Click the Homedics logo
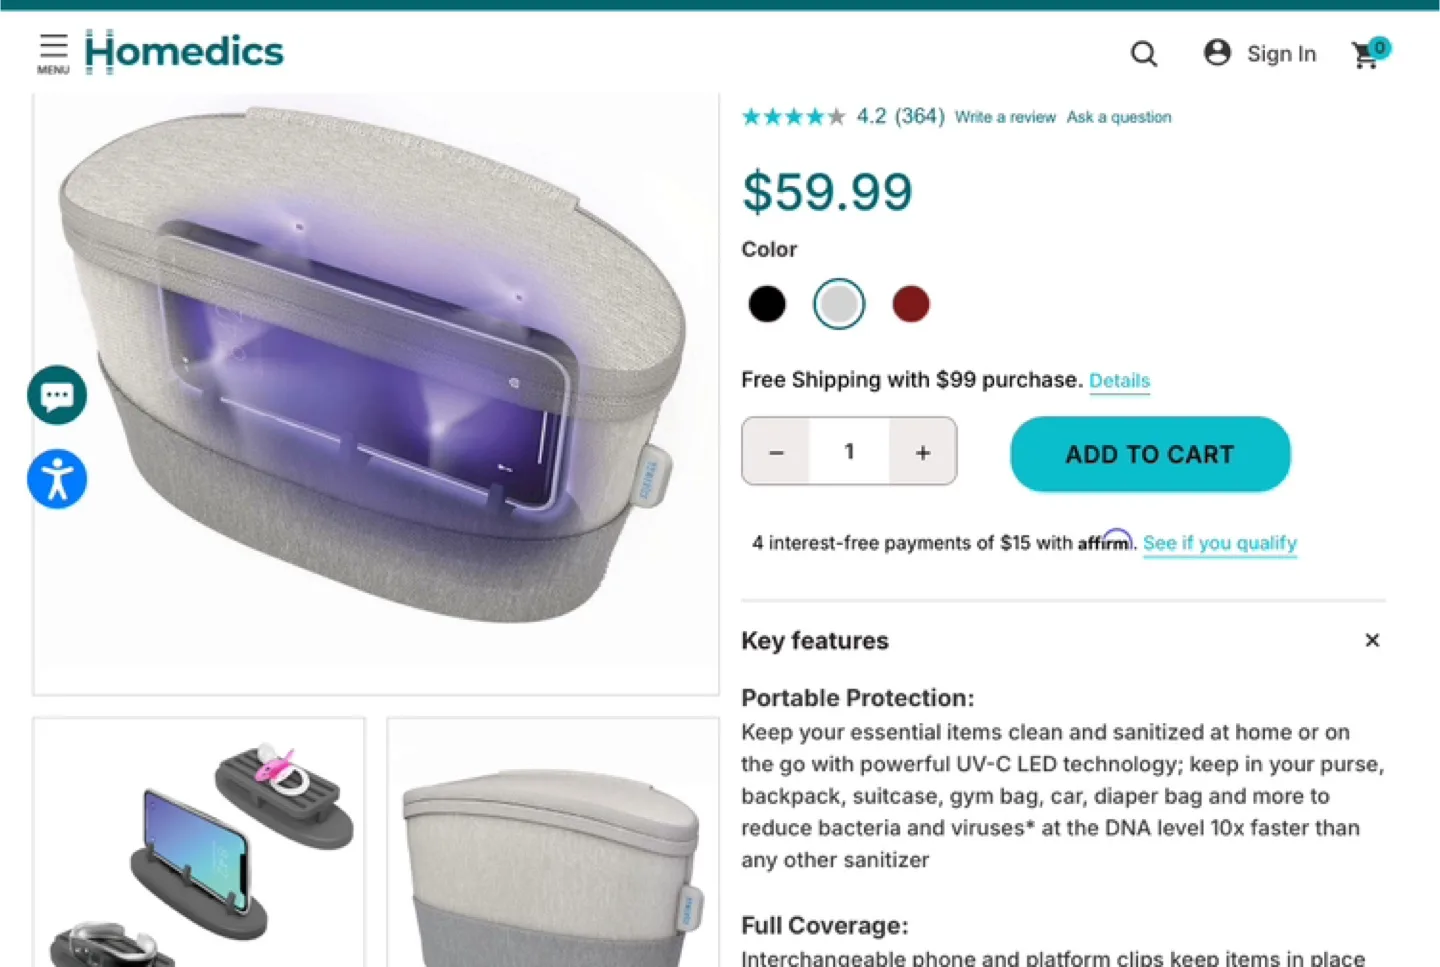The width and height of the screenshot is (1440, 967). [x=184, y=51]
